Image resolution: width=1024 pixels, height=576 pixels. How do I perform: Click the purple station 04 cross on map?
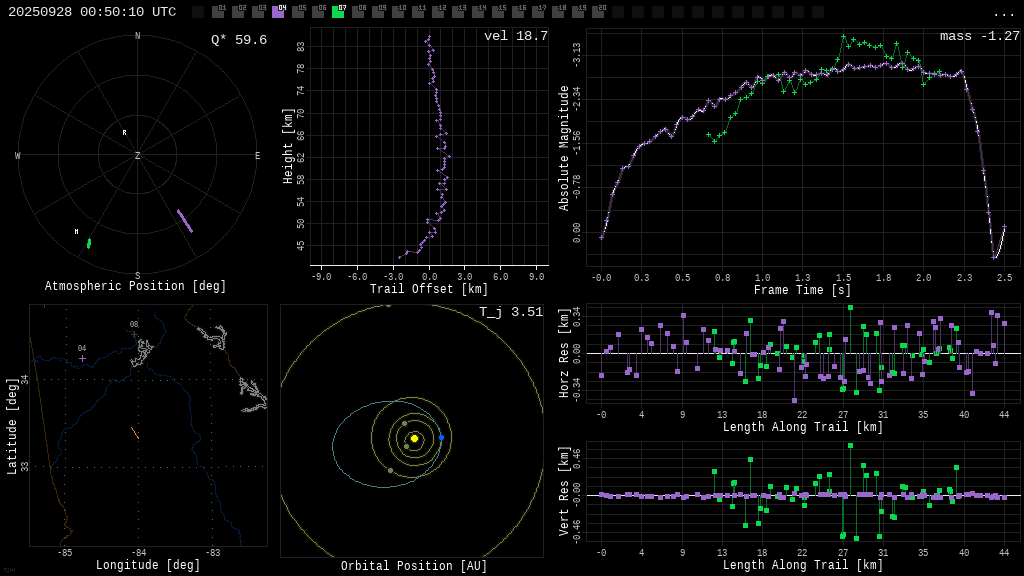pos(82,358)
